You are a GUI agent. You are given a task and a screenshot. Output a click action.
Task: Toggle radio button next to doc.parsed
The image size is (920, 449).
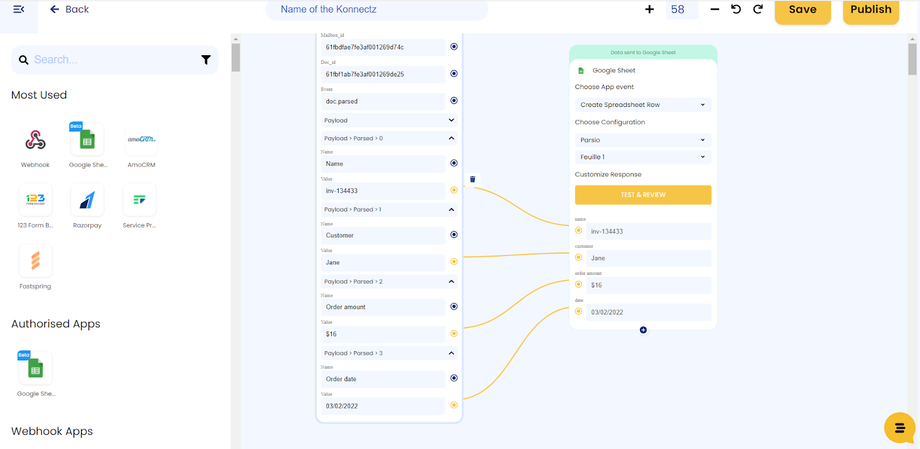point(454,101)
